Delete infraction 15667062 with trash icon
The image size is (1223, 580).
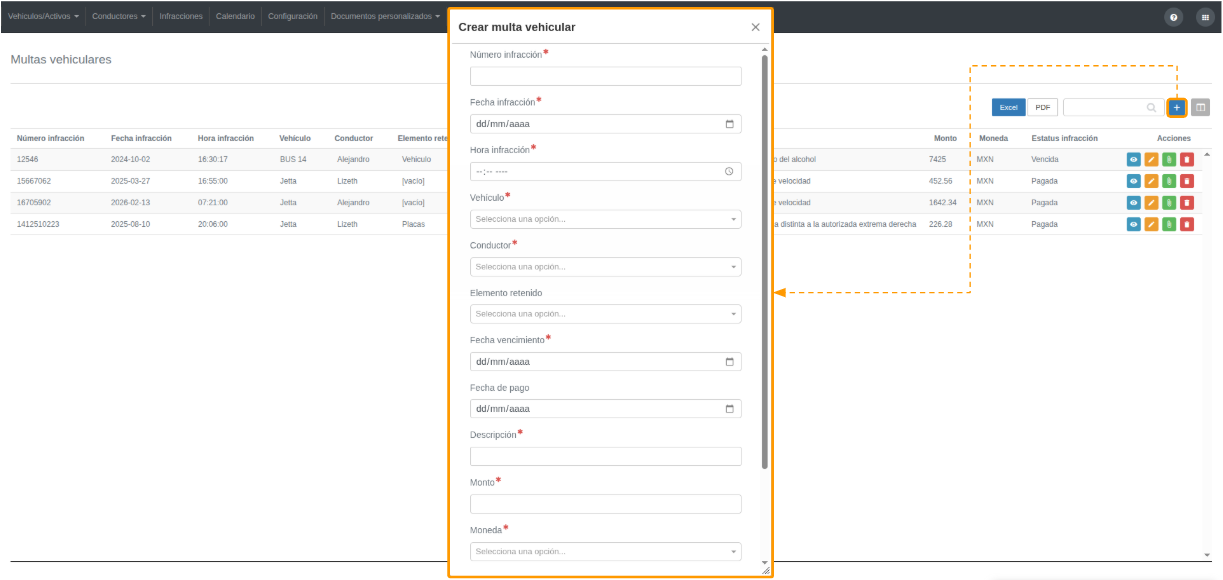1186,181
